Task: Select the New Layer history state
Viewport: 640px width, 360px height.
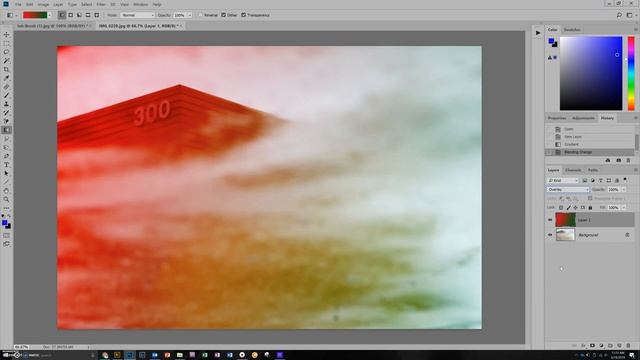Action: click(590, 137)
